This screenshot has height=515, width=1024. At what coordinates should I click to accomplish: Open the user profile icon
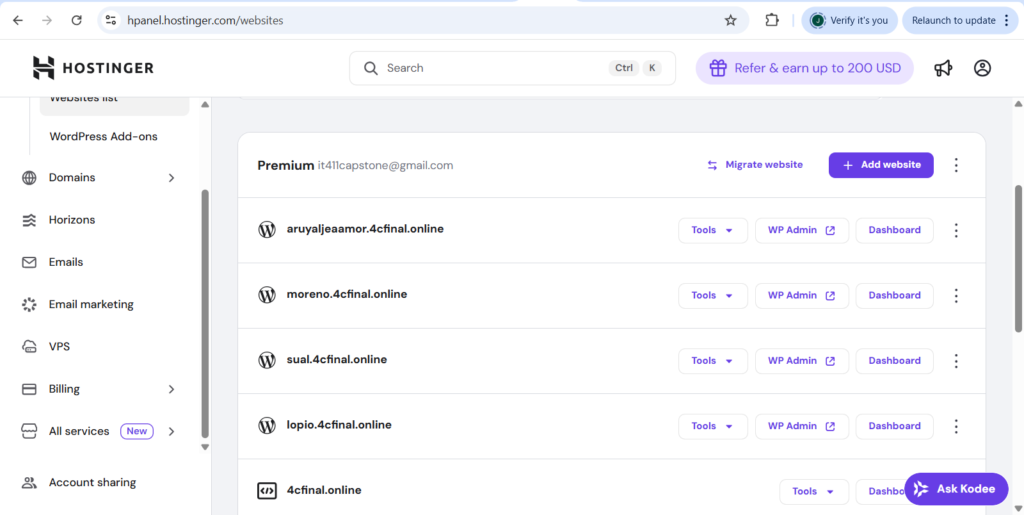coord(982,68)
